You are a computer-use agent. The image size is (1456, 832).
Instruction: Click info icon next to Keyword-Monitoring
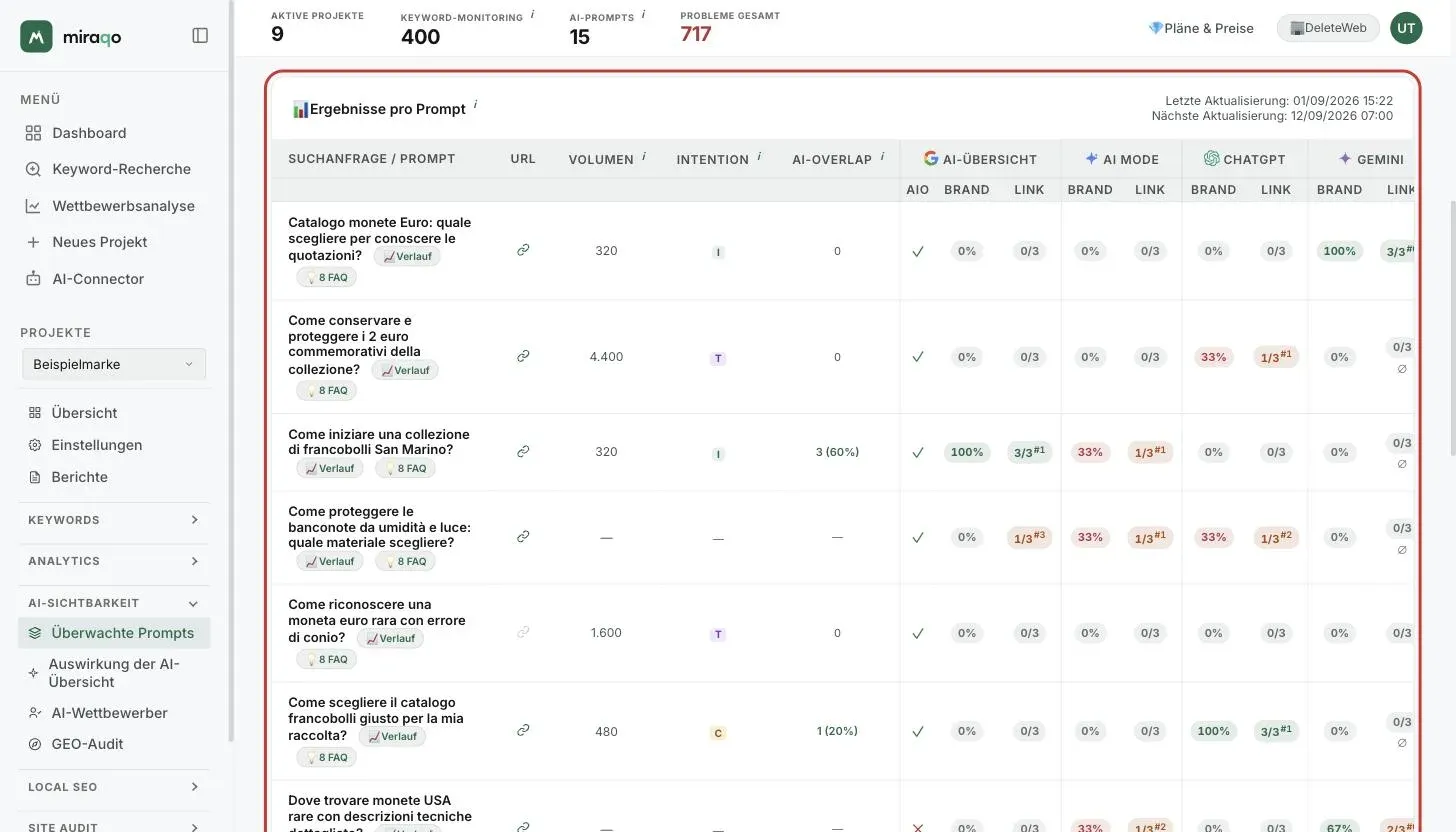[532, 14]
